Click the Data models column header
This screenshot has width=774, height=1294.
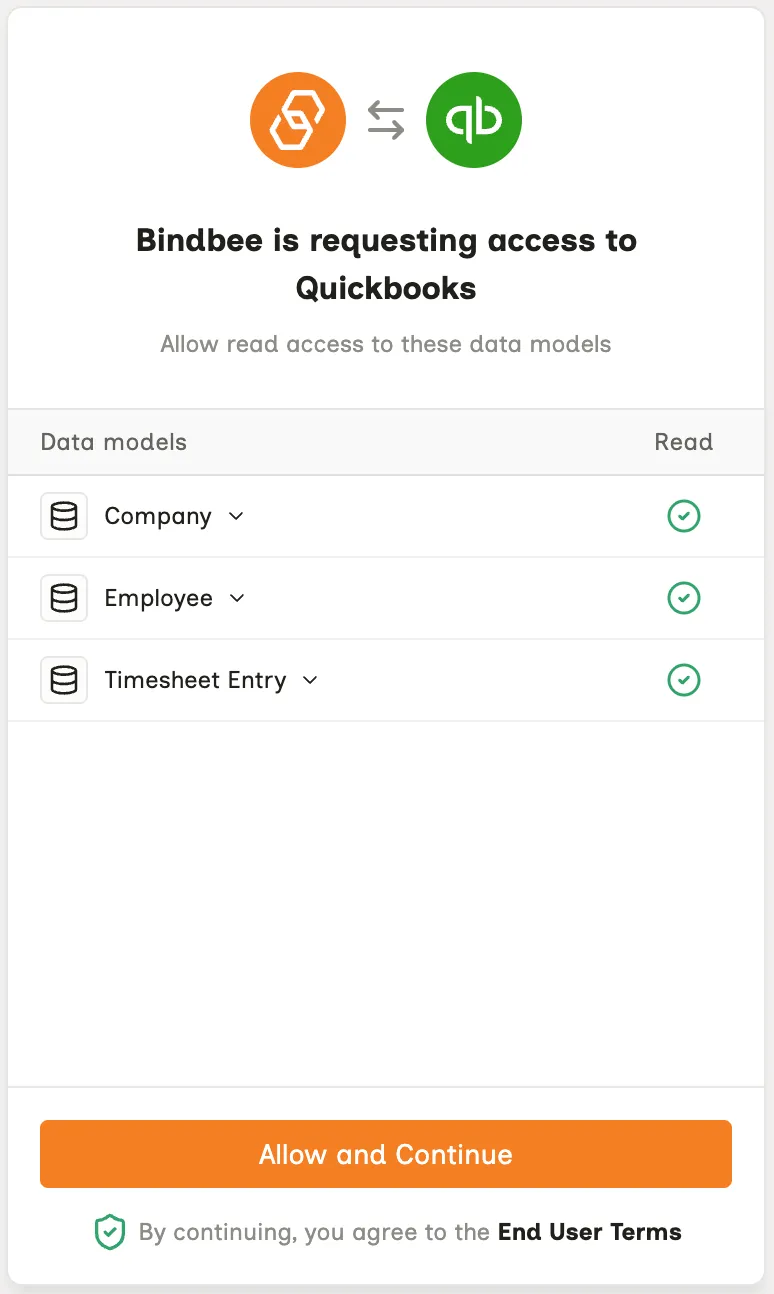click(x=114, y=442)
